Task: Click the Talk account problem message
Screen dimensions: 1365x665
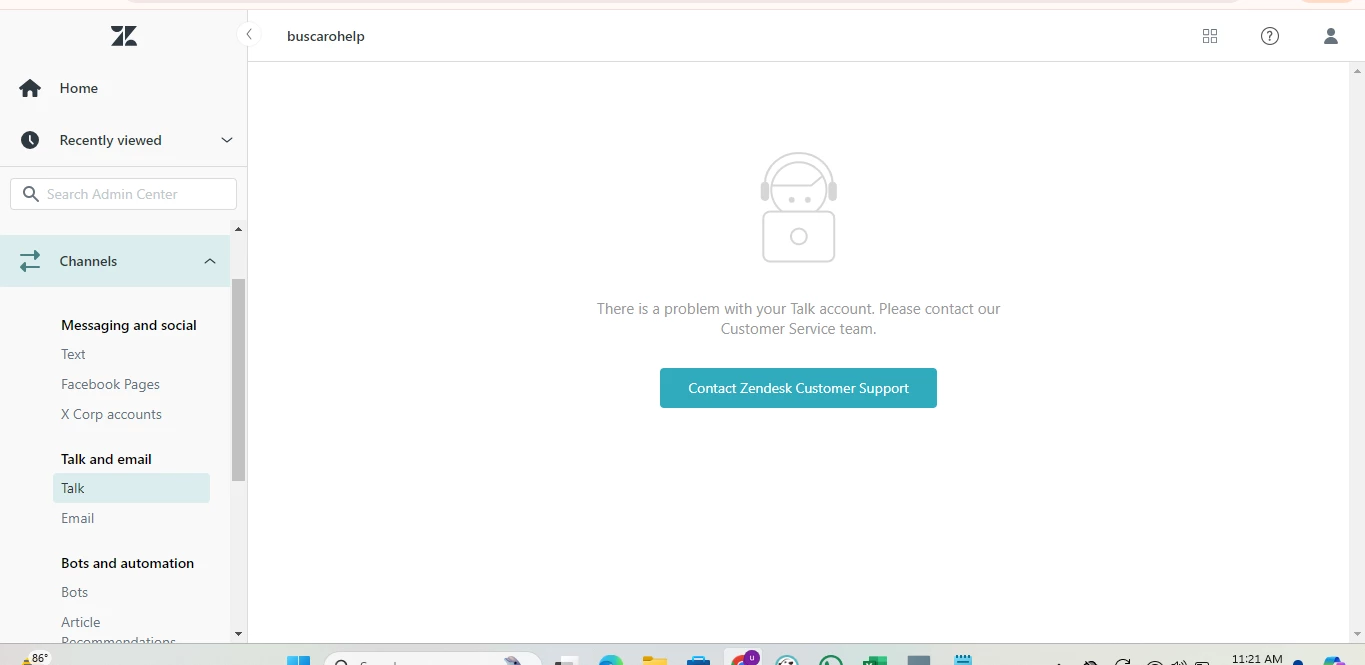Action: click(x=798, y=318)
